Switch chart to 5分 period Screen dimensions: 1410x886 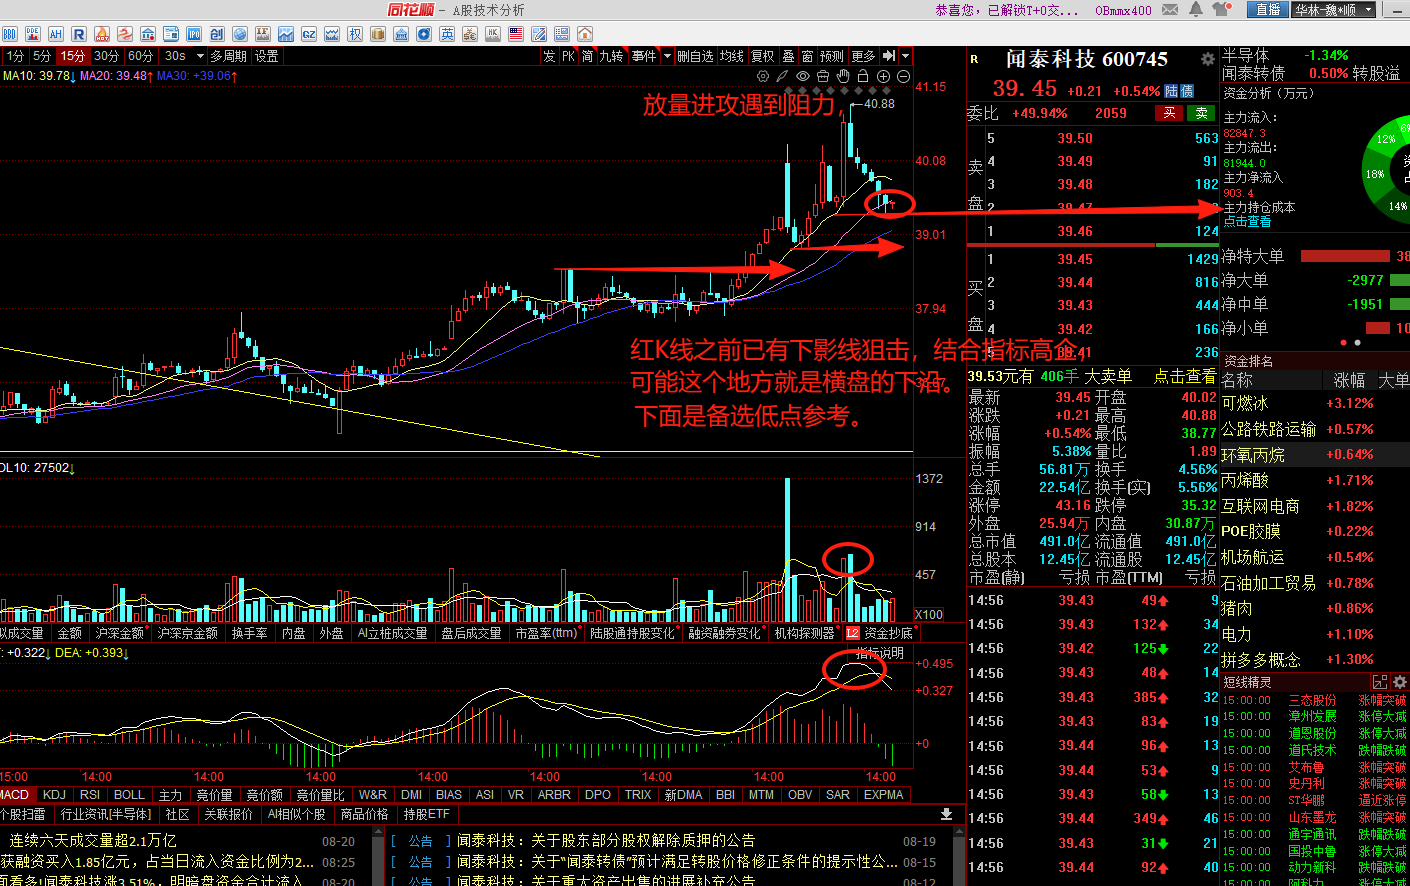tap(41, 56)
